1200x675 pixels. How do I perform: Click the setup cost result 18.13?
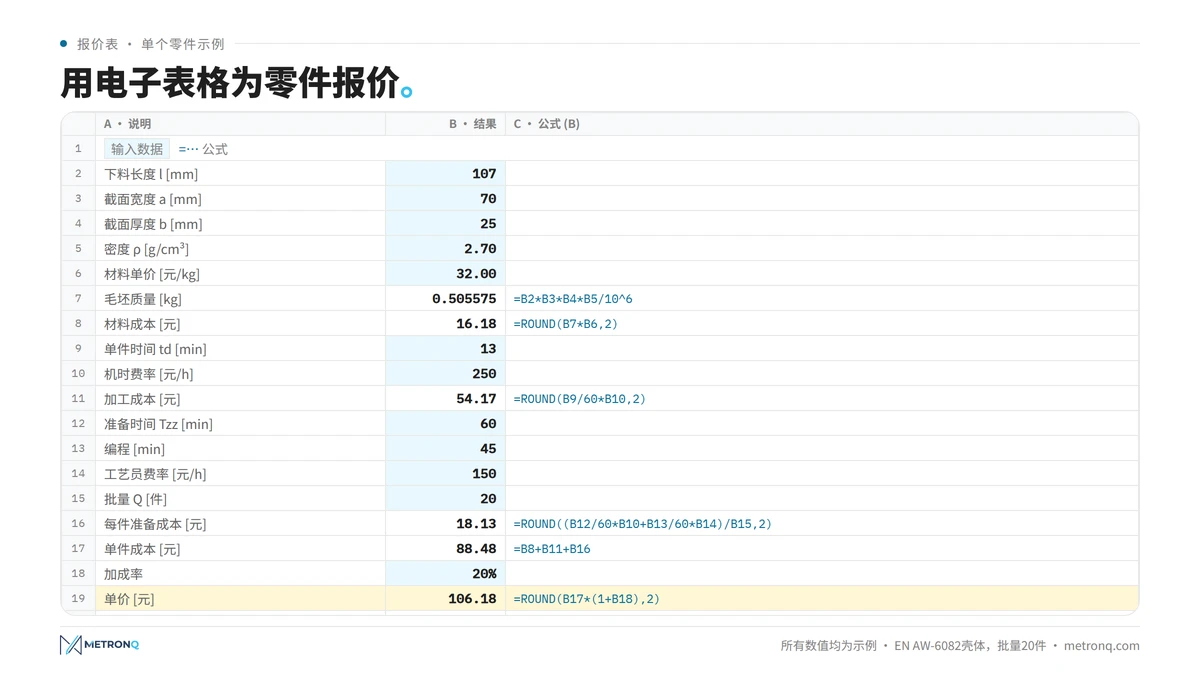[x=445, y=524]
